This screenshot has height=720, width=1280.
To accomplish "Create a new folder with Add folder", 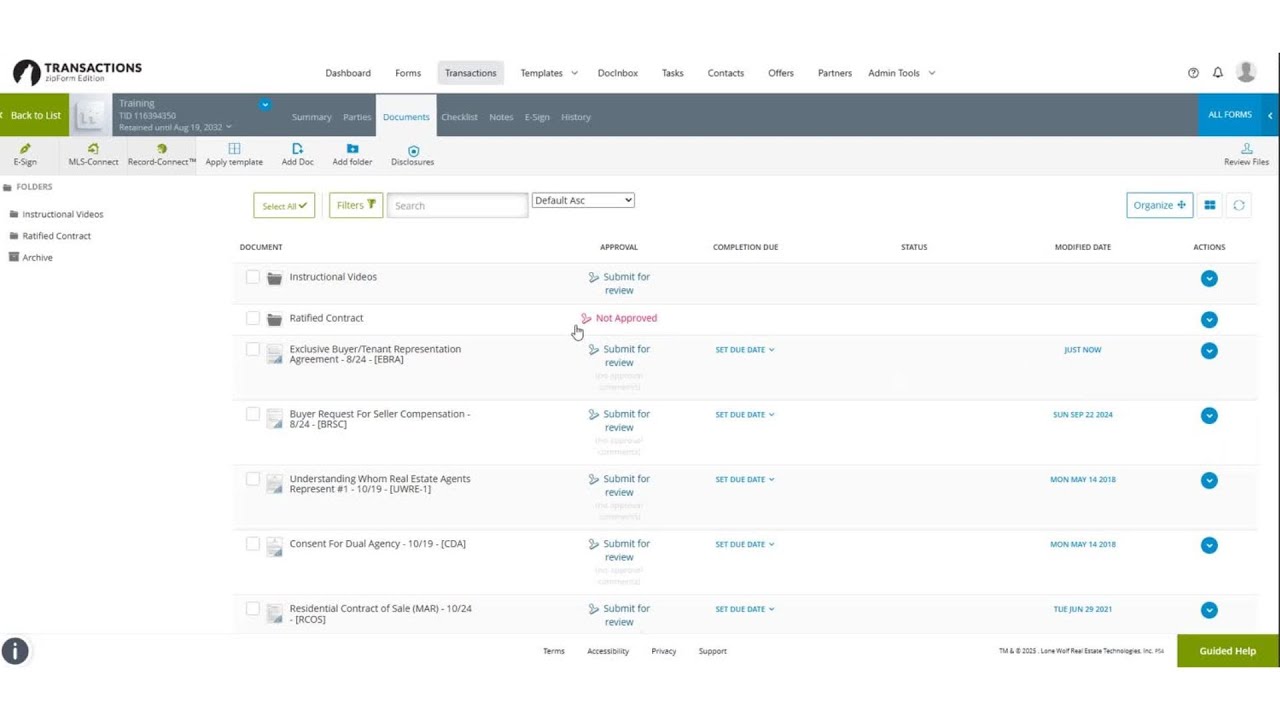I will [352, 154].
